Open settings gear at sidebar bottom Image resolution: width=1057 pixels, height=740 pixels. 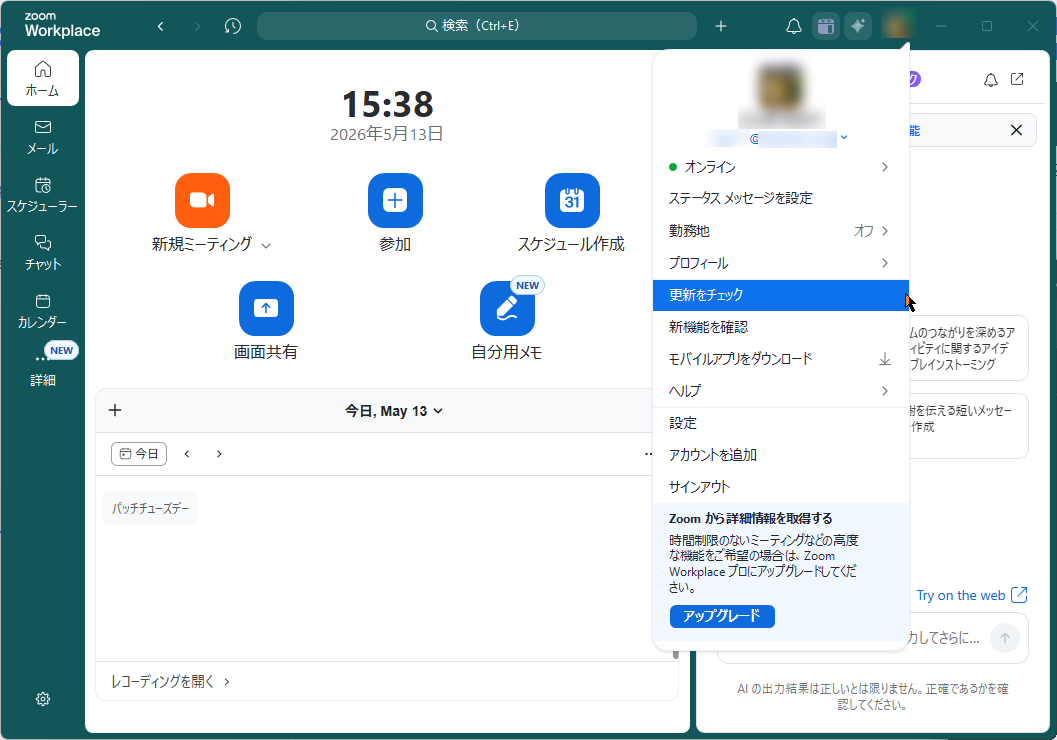pyautogui.click(x=42, y=699)
